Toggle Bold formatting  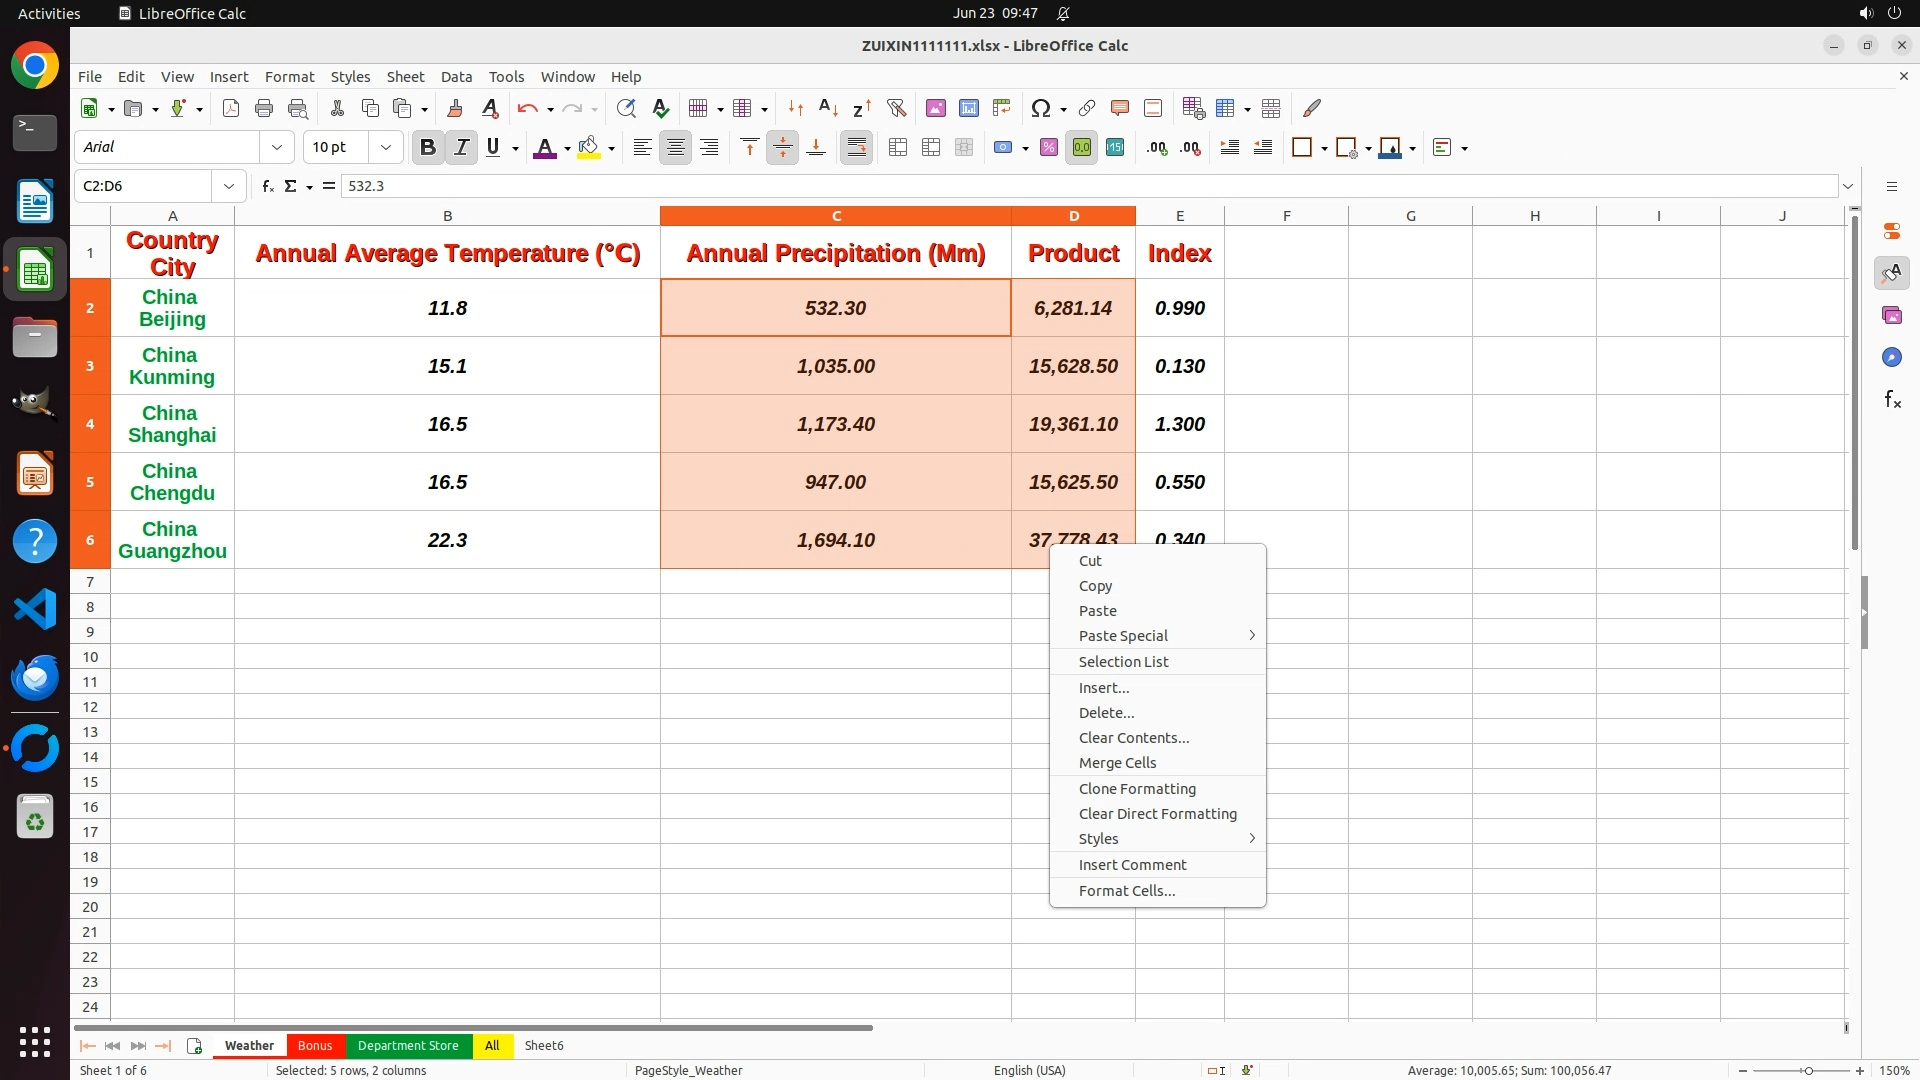(428, 148)
